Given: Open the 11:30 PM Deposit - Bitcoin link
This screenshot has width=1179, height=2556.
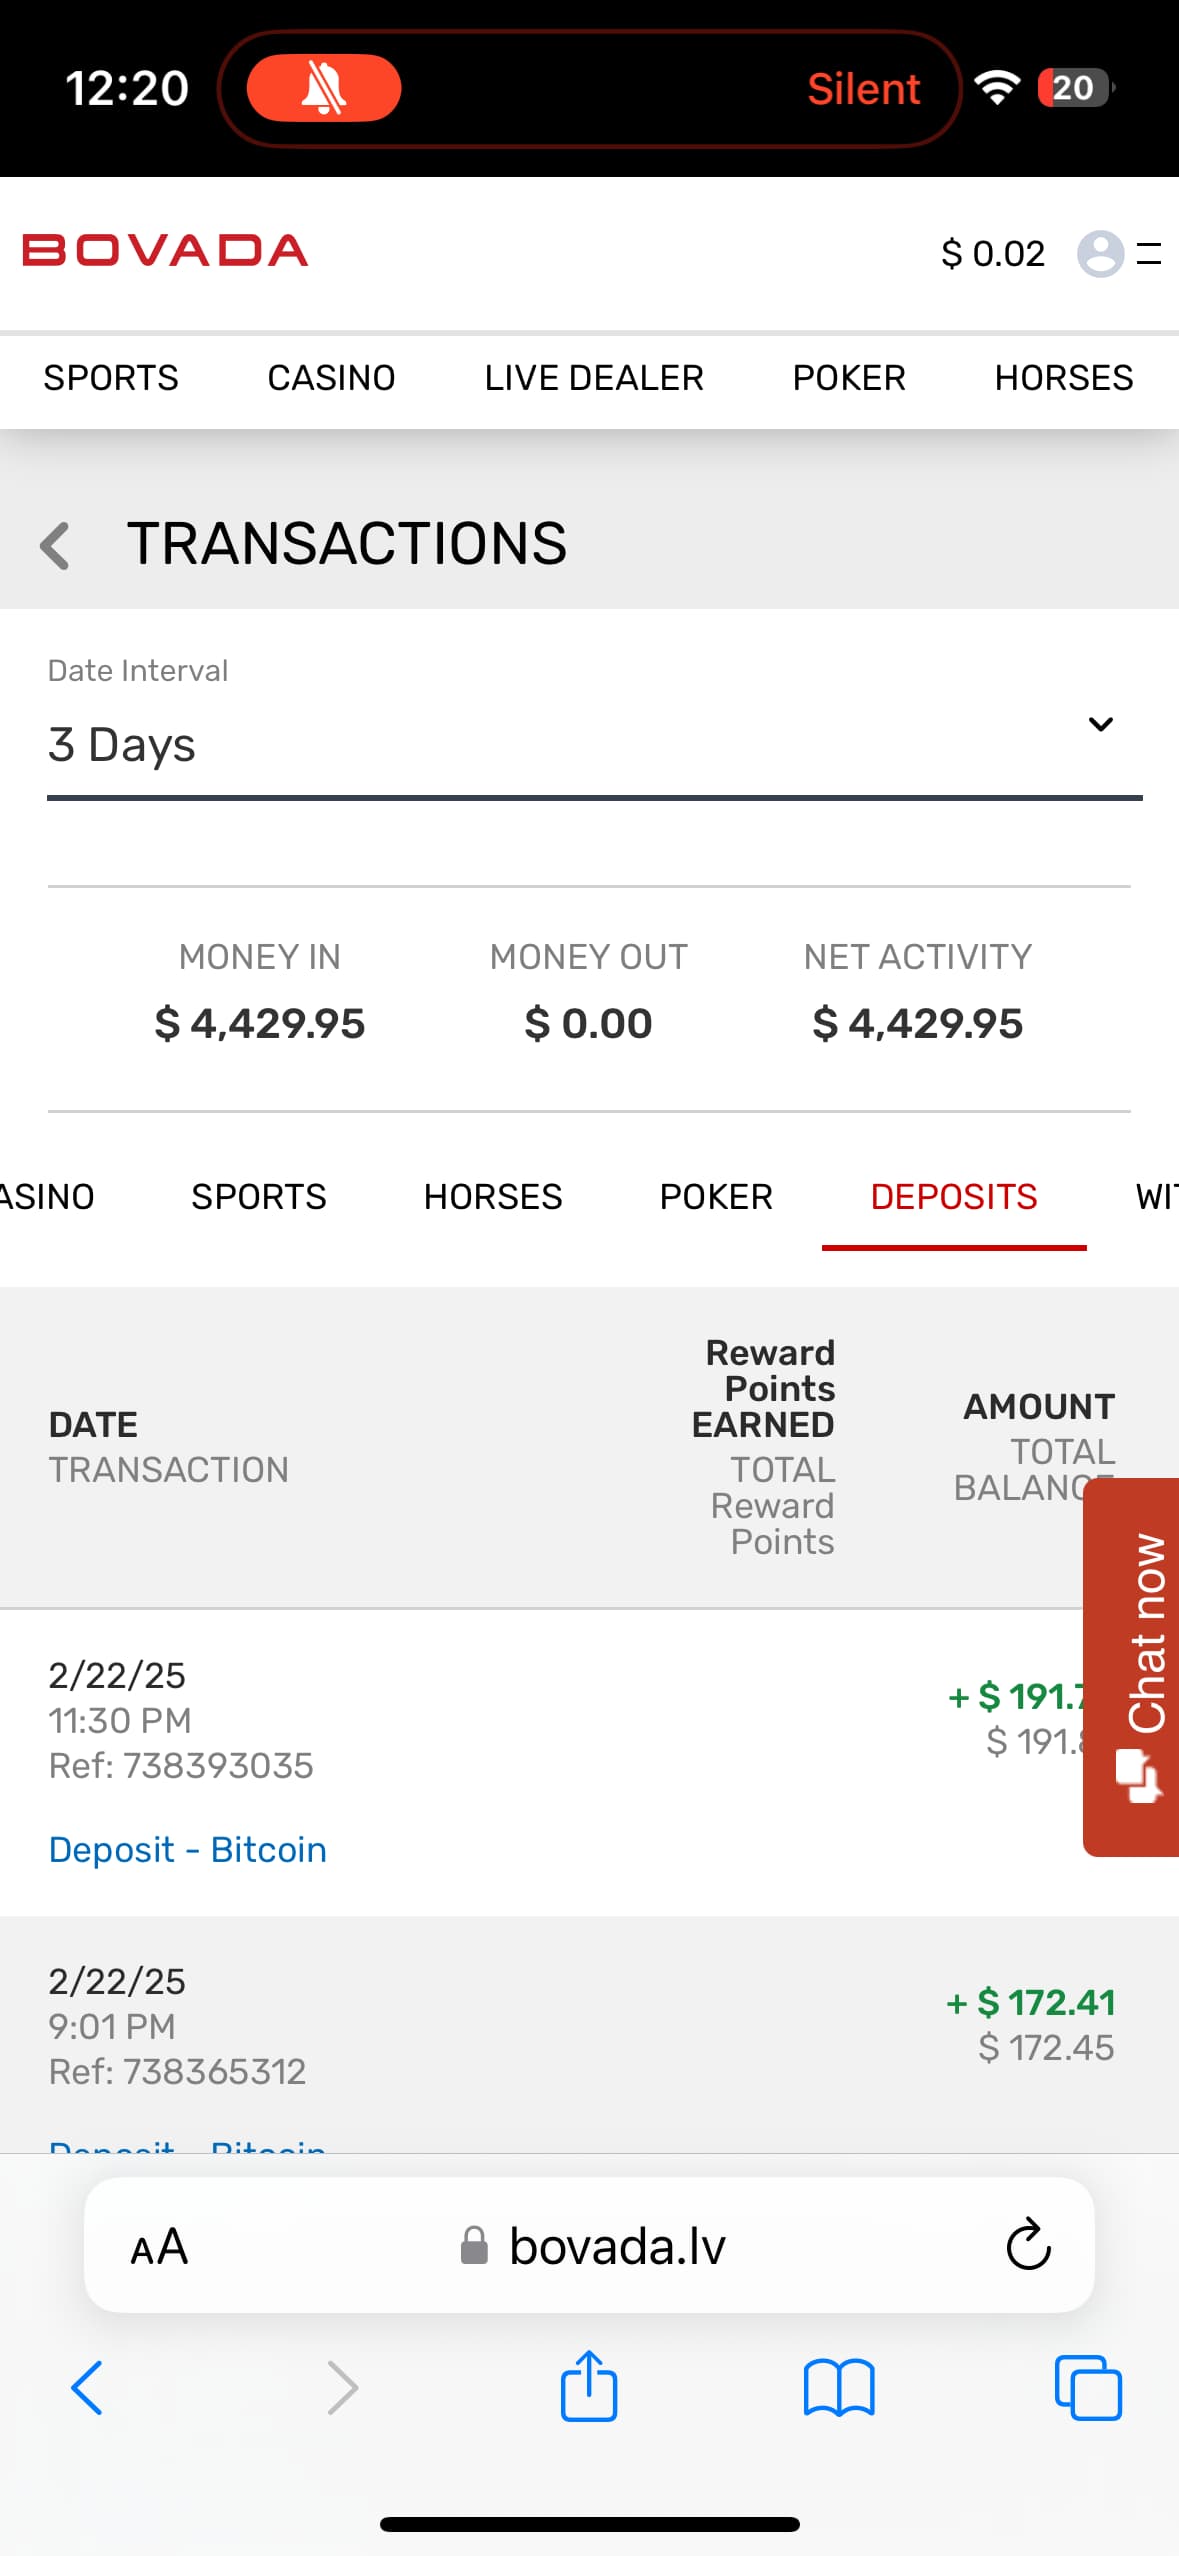Looking at the screenshot, I should point(188,1849).
